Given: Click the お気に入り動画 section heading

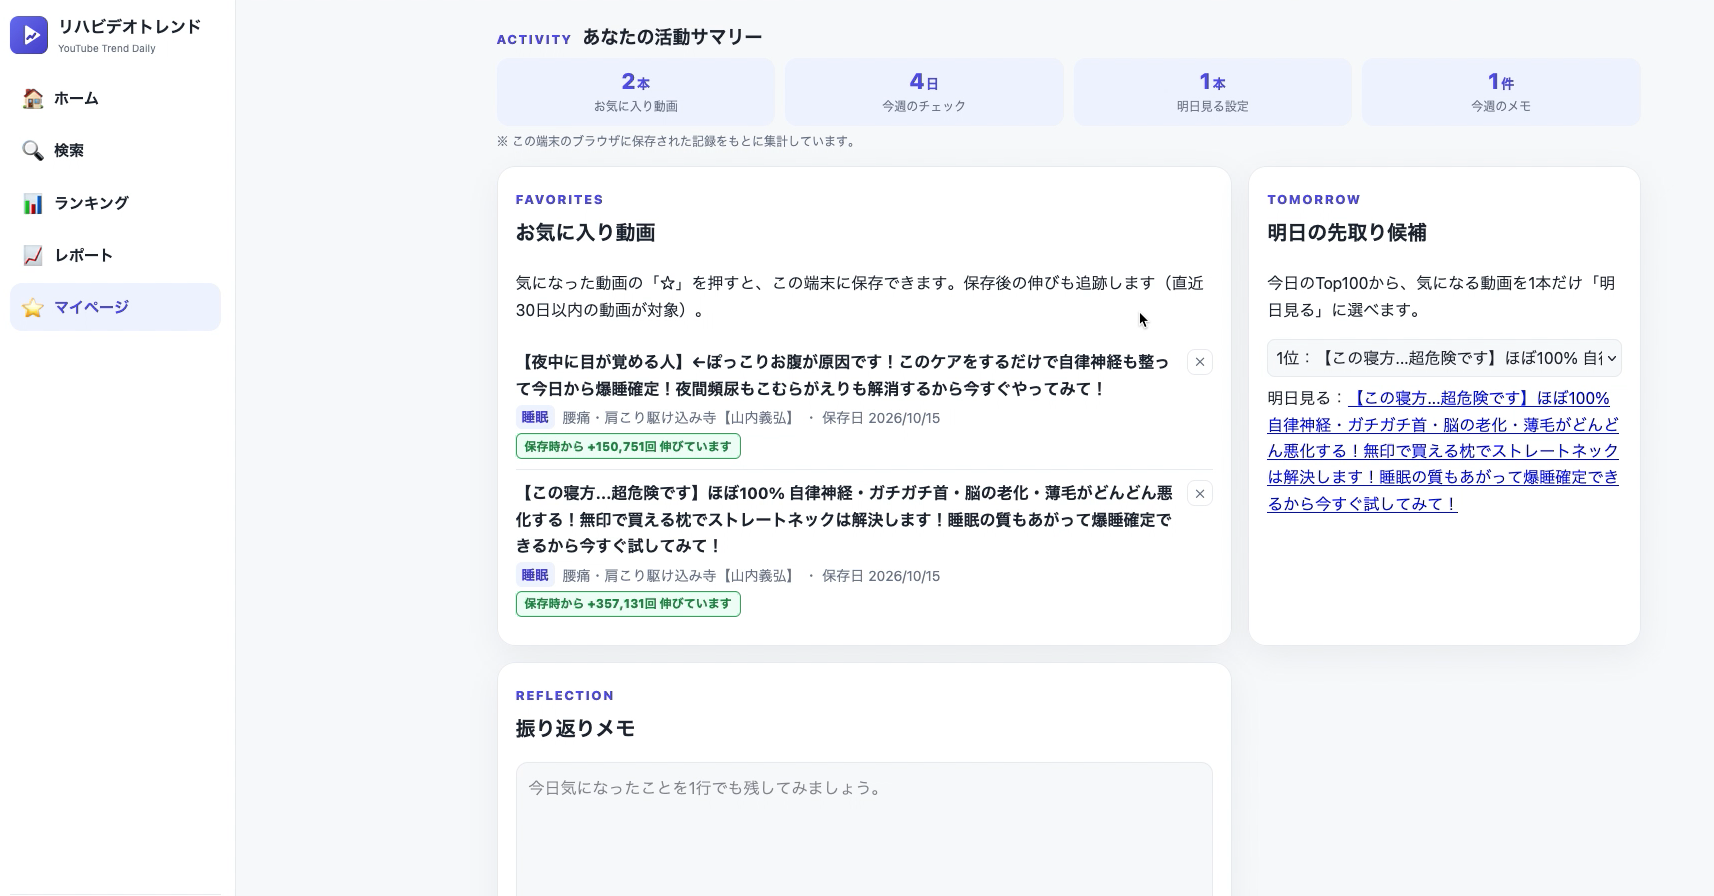Looking at the screenshot, I should coord(586,233).
